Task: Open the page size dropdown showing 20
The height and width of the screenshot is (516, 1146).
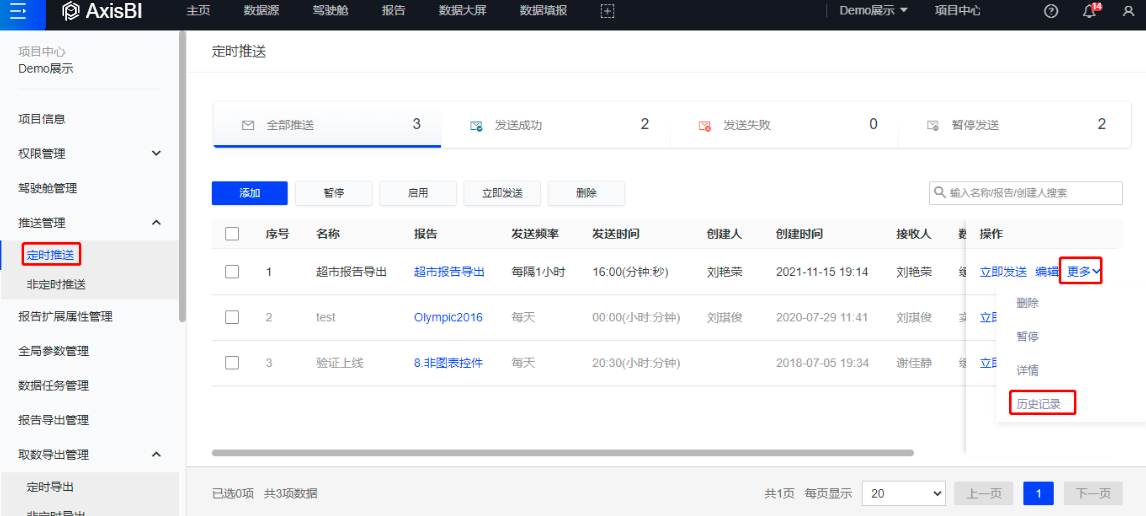Action: (904, 493)
